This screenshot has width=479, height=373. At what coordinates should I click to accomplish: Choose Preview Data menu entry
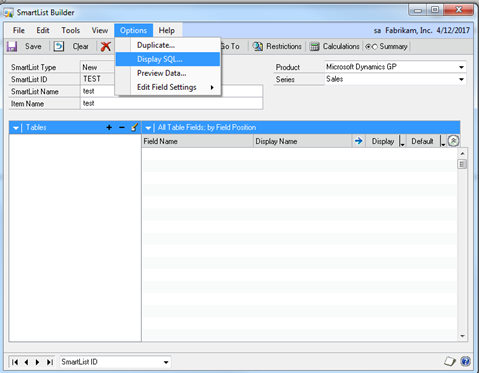(168, 73)
